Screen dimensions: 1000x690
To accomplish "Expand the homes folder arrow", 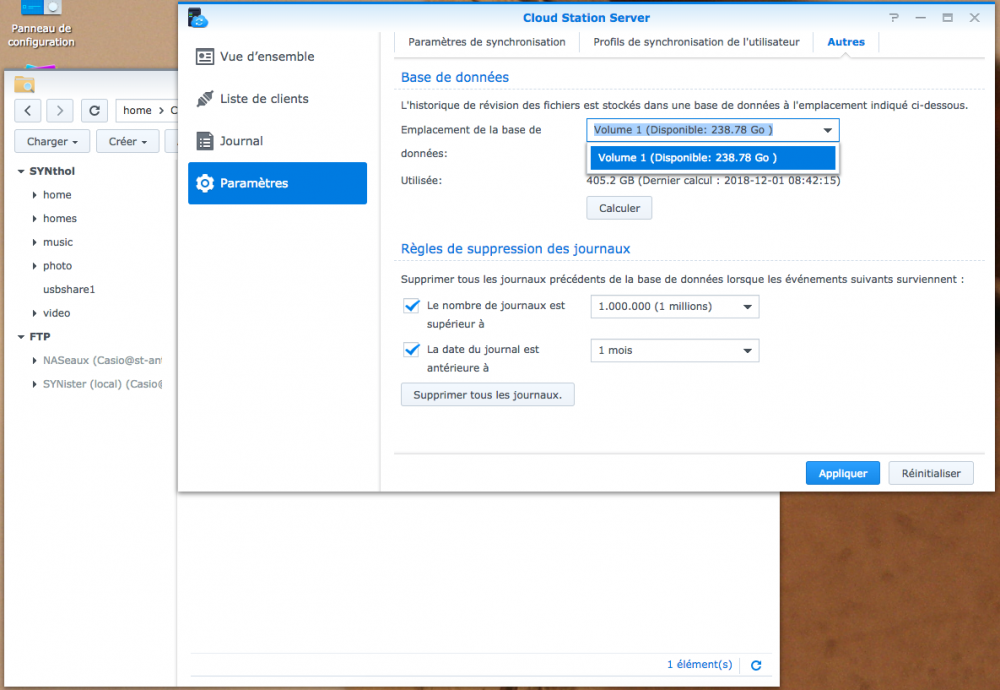I will 34,219.
